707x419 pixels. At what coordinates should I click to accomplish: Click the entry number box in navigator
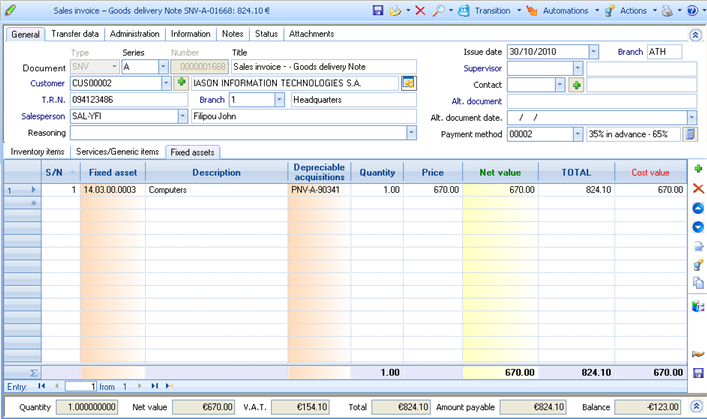click(x=81, y=387)
